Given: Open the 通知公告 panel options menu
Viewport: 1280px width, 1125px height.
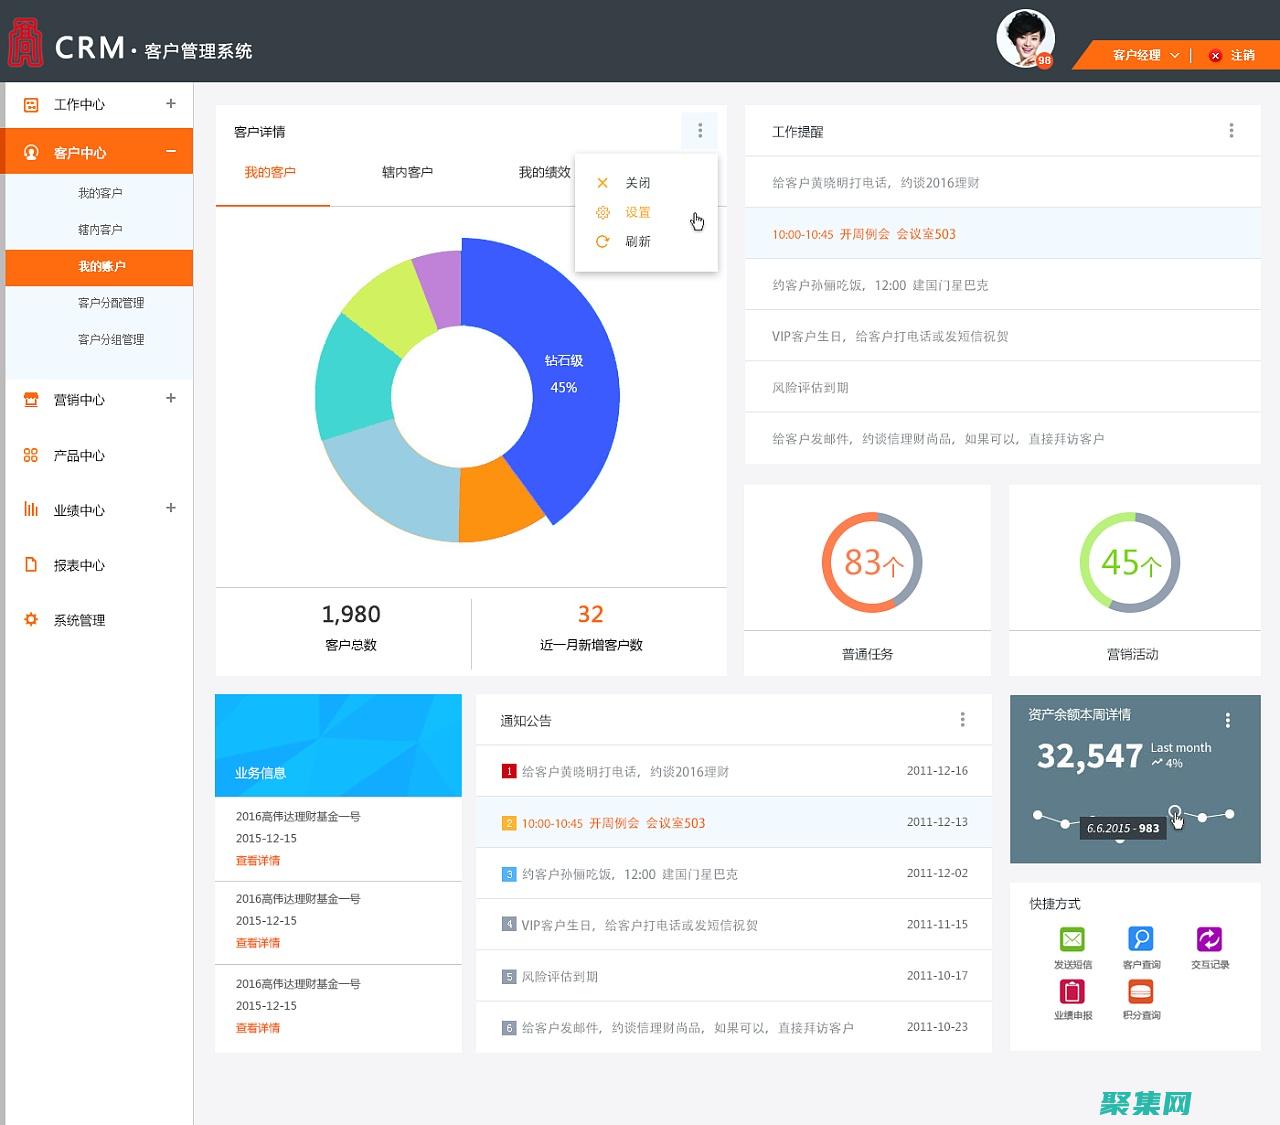Looking at the screenshot, I should 962,719.
